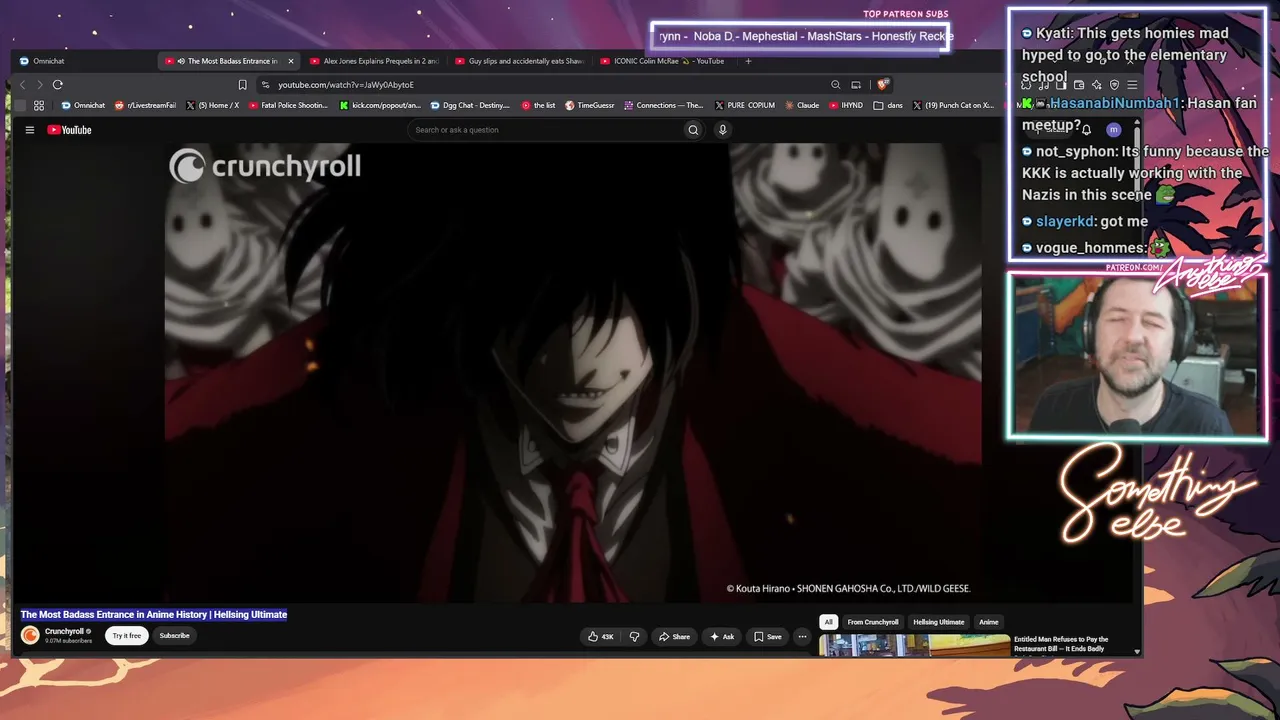Open the Dgg Chat - Destiny bookmark
Image resolution: width=1280 pixels, height=720 pixels.
pyautogui.click(x=470, y=105)
